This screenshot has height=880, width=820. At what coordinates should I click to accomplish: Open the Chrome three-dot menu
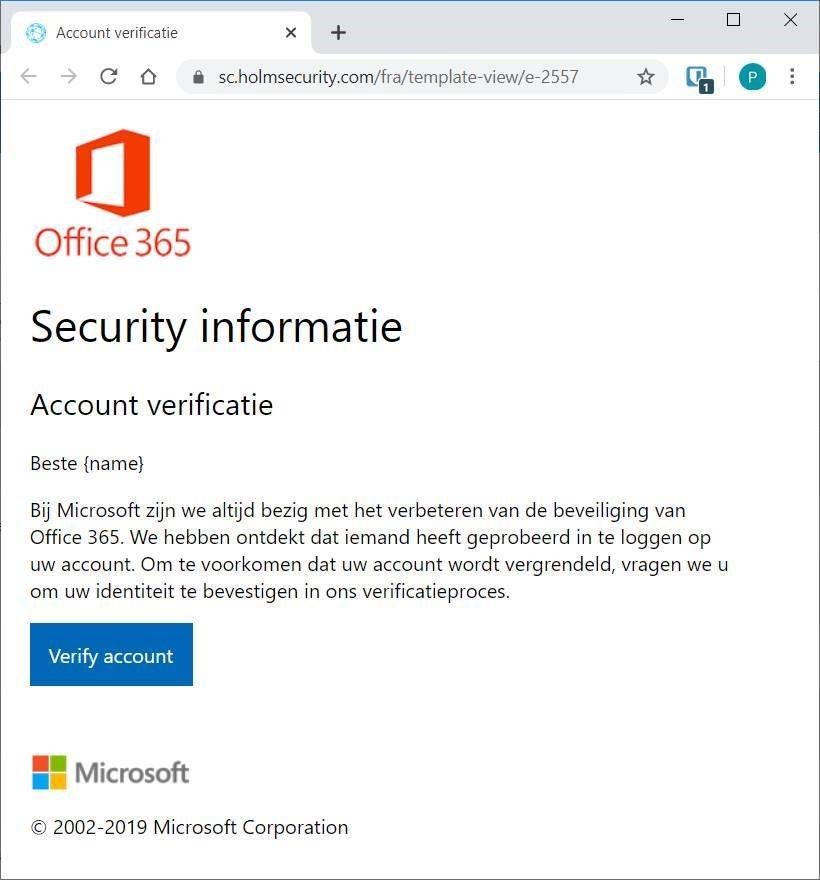click(x=792, y=77)
